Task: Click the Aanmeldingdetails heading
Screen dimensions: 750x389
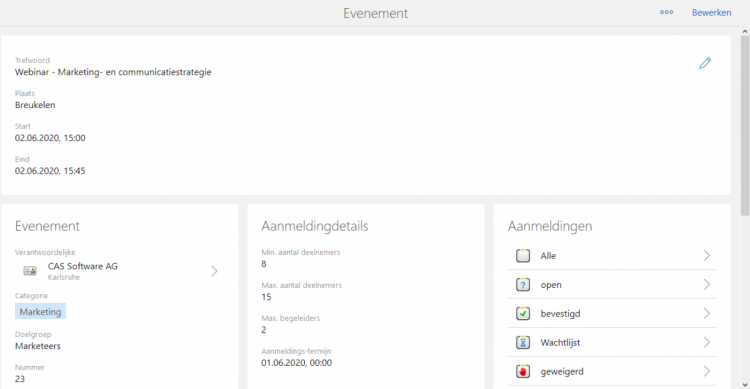Action: (x=315, y=226)
